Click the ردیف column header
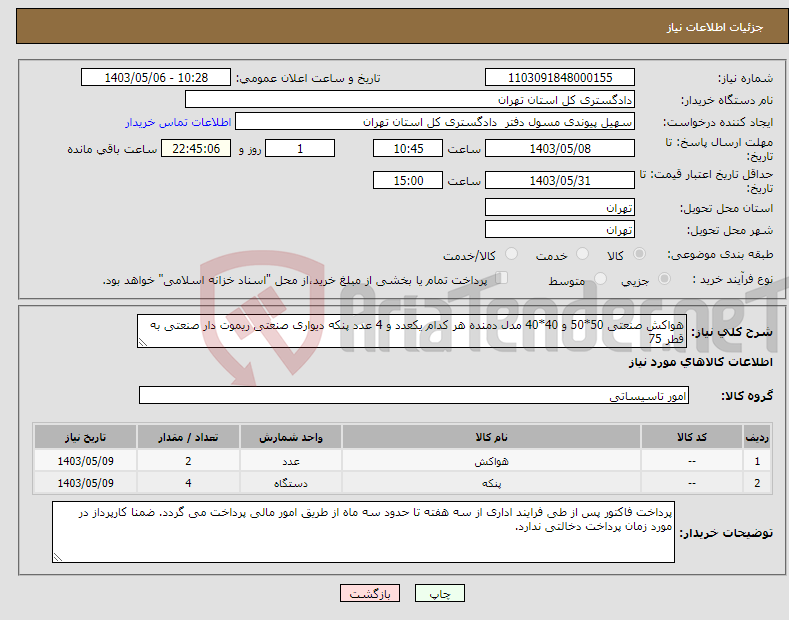789x620 pixels. [757, 437]
